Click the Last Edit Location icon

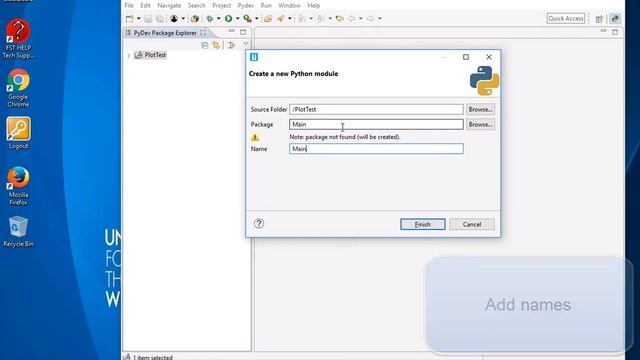click(x=340, y=18)
